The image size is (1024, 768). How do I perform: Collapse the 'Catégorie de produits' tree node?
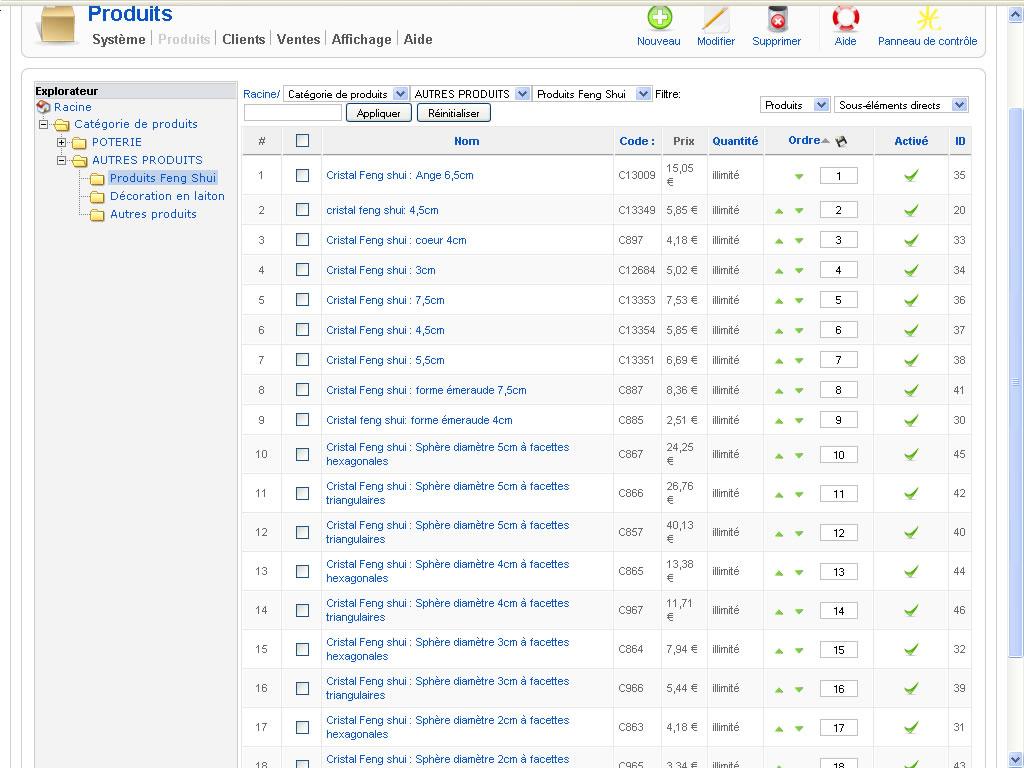[x=43, y=124]
